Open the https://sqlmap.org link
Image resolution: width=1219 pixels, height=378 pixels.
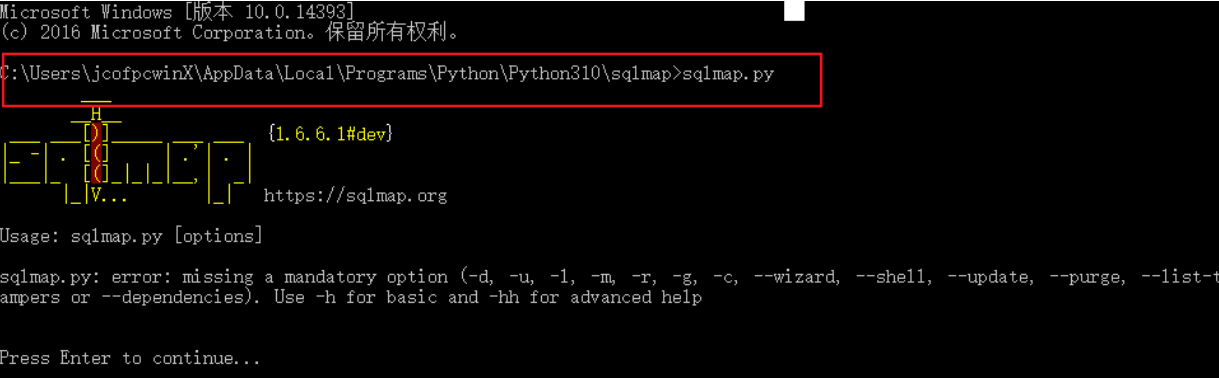click(x=355, y=196)
